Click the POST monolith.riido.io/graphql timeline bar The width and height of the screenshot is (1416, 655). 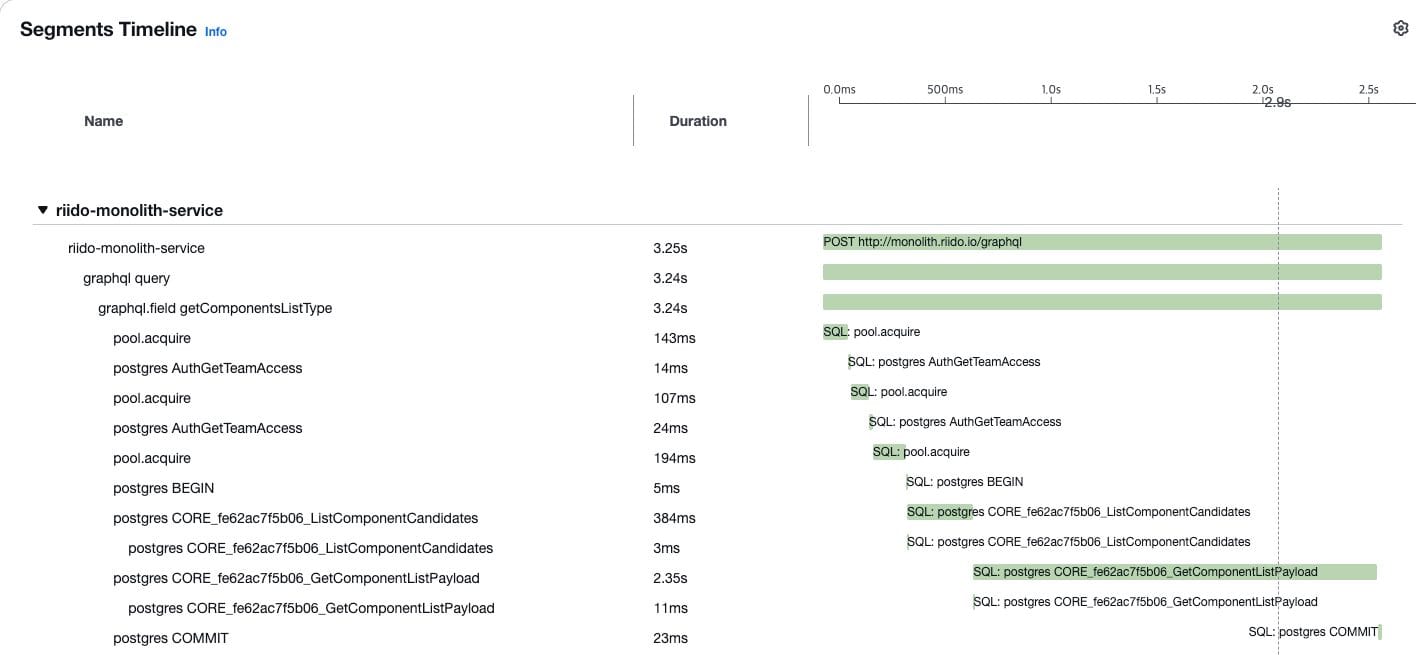pos(1102,242)
